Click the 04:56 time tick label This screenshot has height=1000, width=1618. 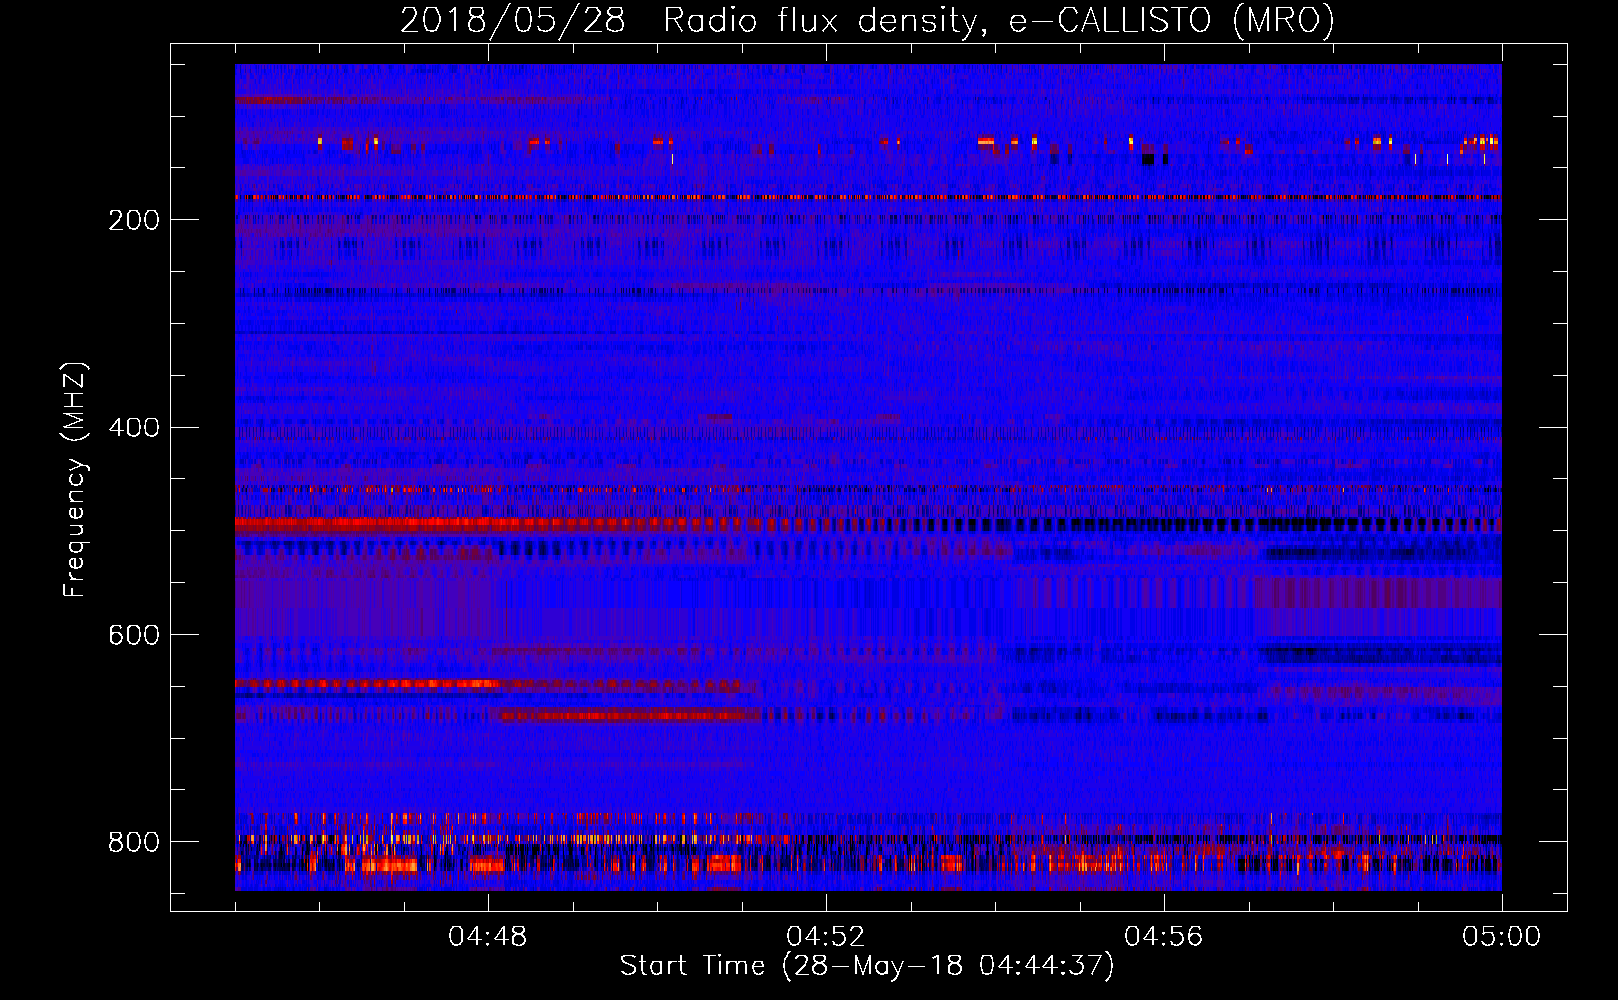[1164, 937]
